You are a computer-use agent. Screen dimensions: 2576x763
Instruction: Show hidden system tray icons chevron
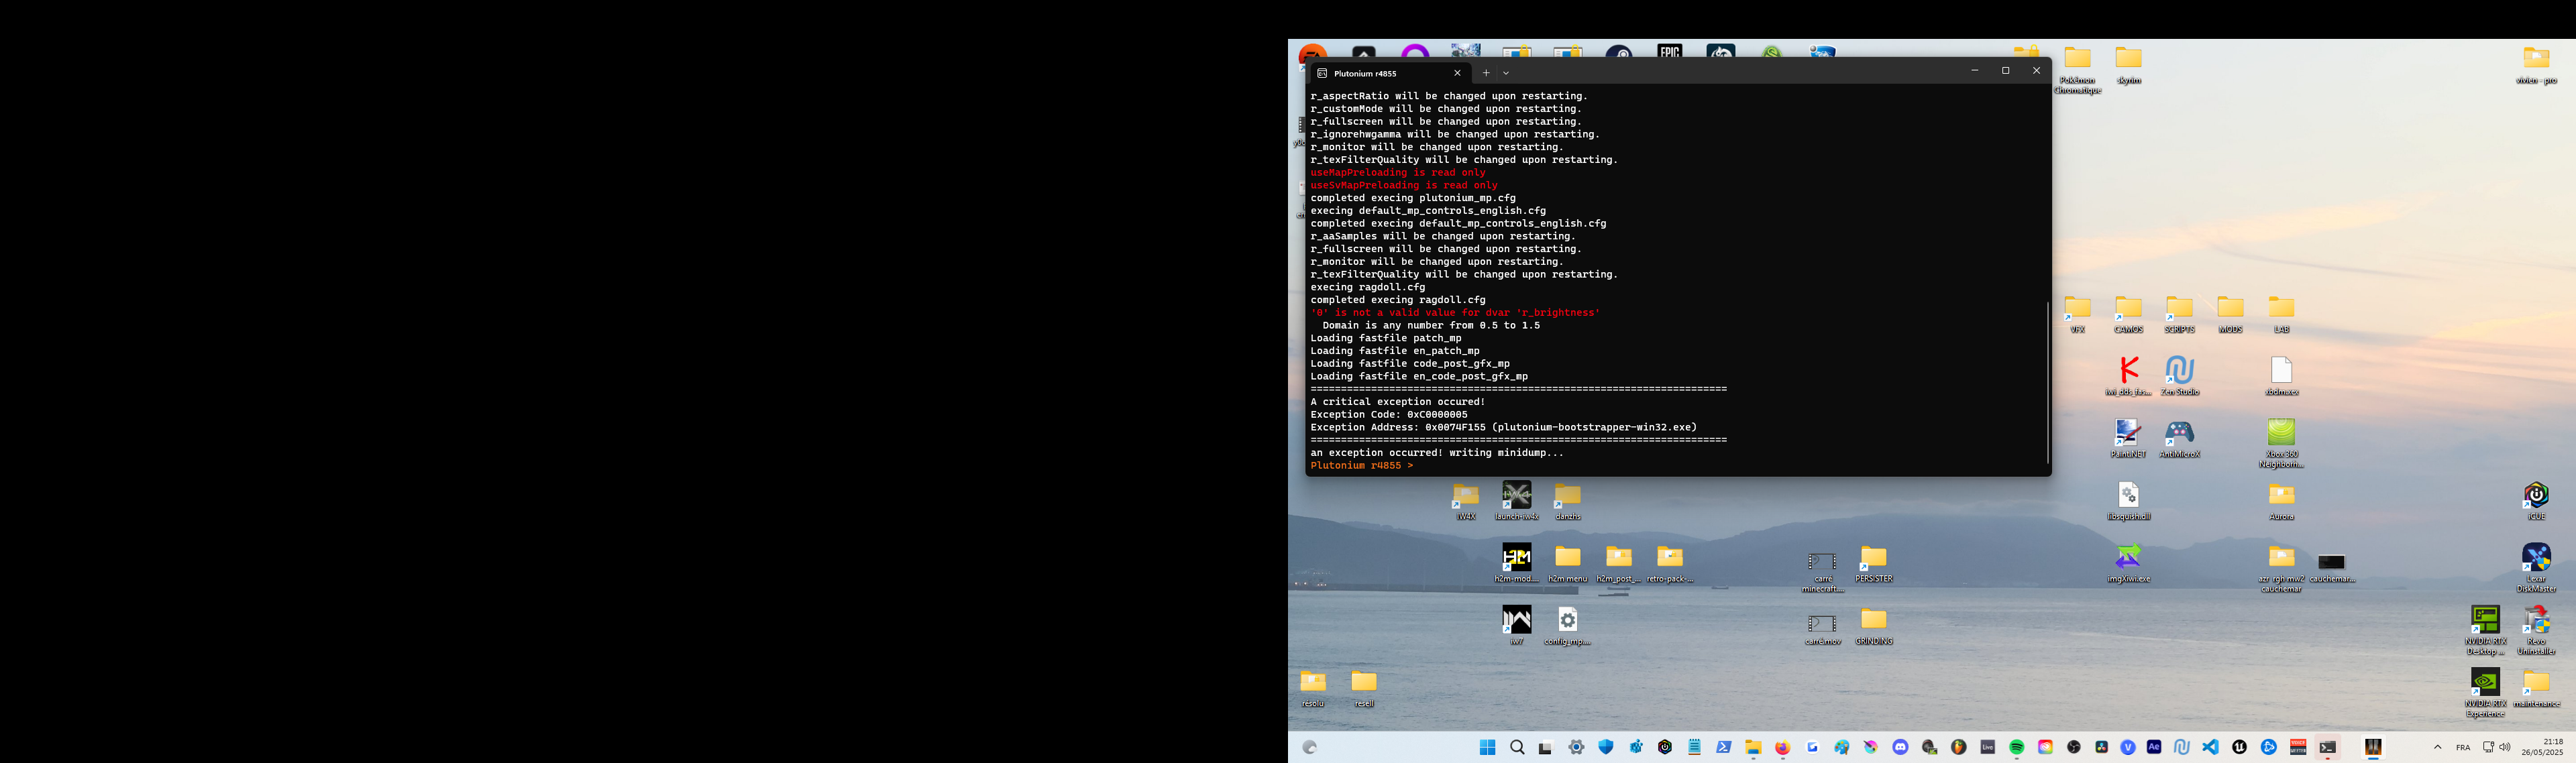(2437, 747)
